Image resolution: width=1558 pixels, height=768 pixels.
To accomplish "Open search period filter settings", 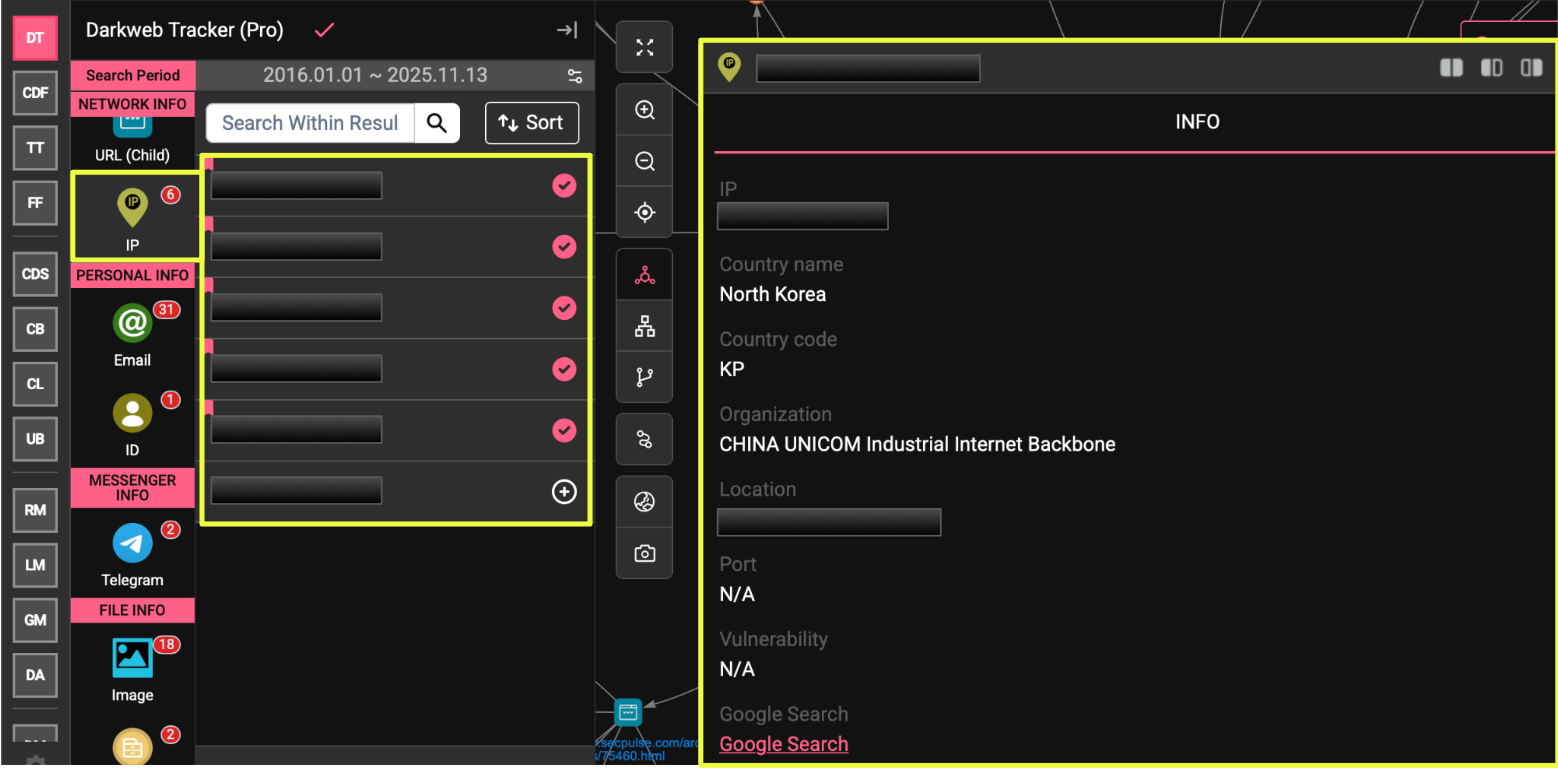I will tap(574, 76).
